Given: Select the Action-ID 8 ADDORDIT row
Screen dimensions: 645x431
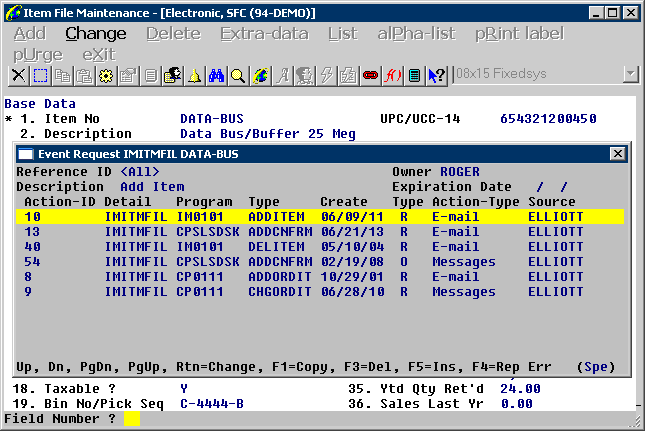Looking at the screenshot, I should [320, 277].
